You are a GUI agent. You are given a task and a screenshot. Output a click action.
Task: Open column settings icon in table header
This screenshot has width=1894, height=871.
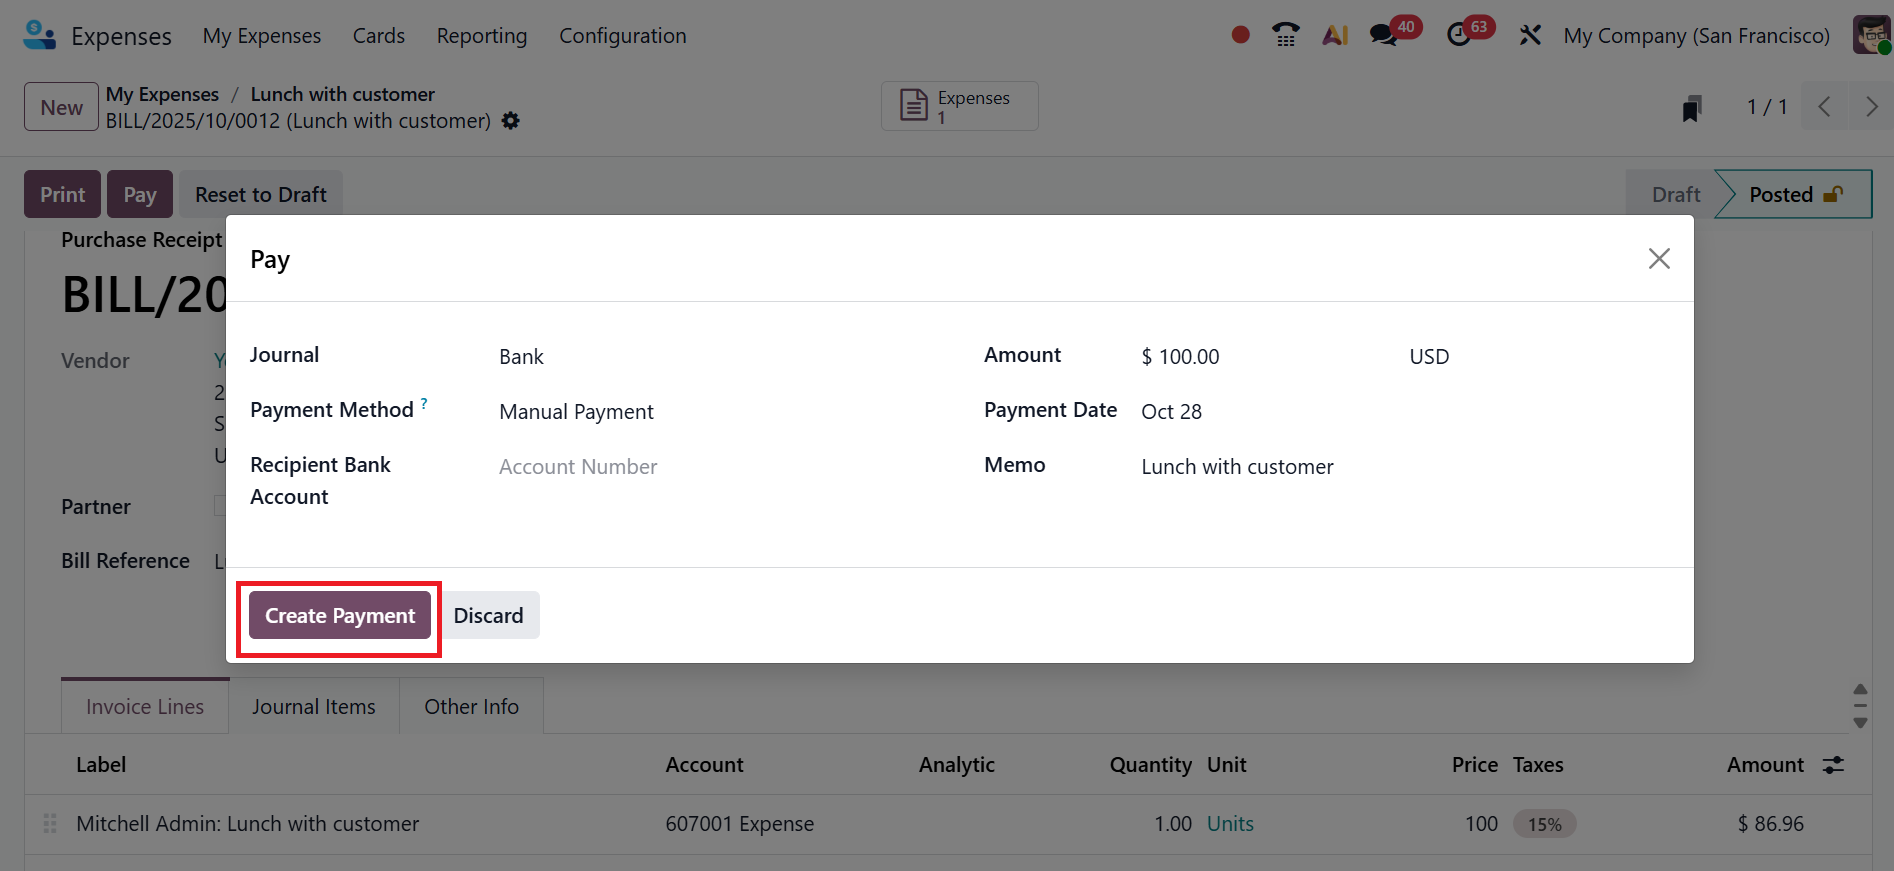pos(1833,765)
